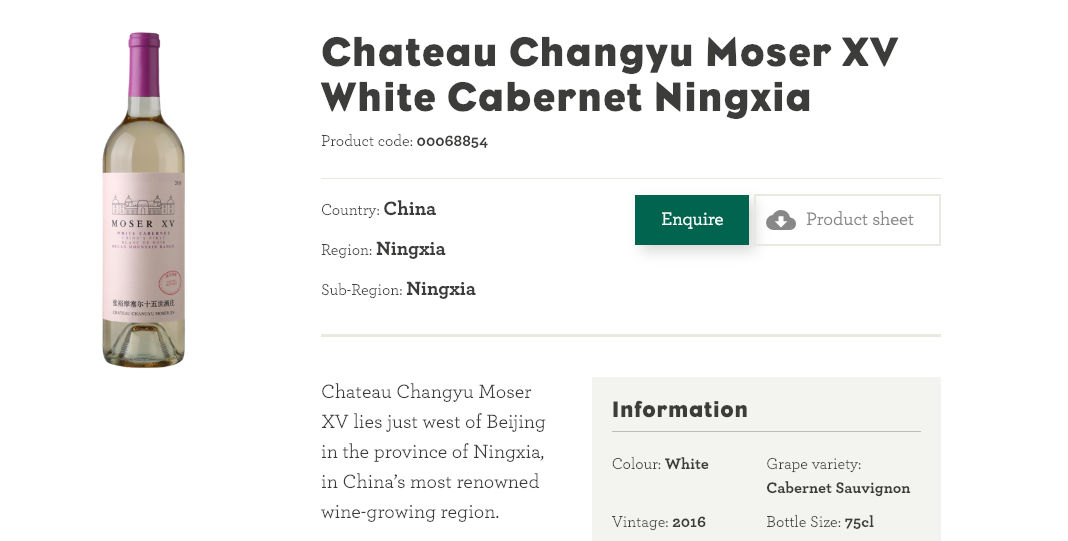The height and width of the screenshot is (541, 1068).
Task: Click the Region value Ningxia
Action: (411, 249)
